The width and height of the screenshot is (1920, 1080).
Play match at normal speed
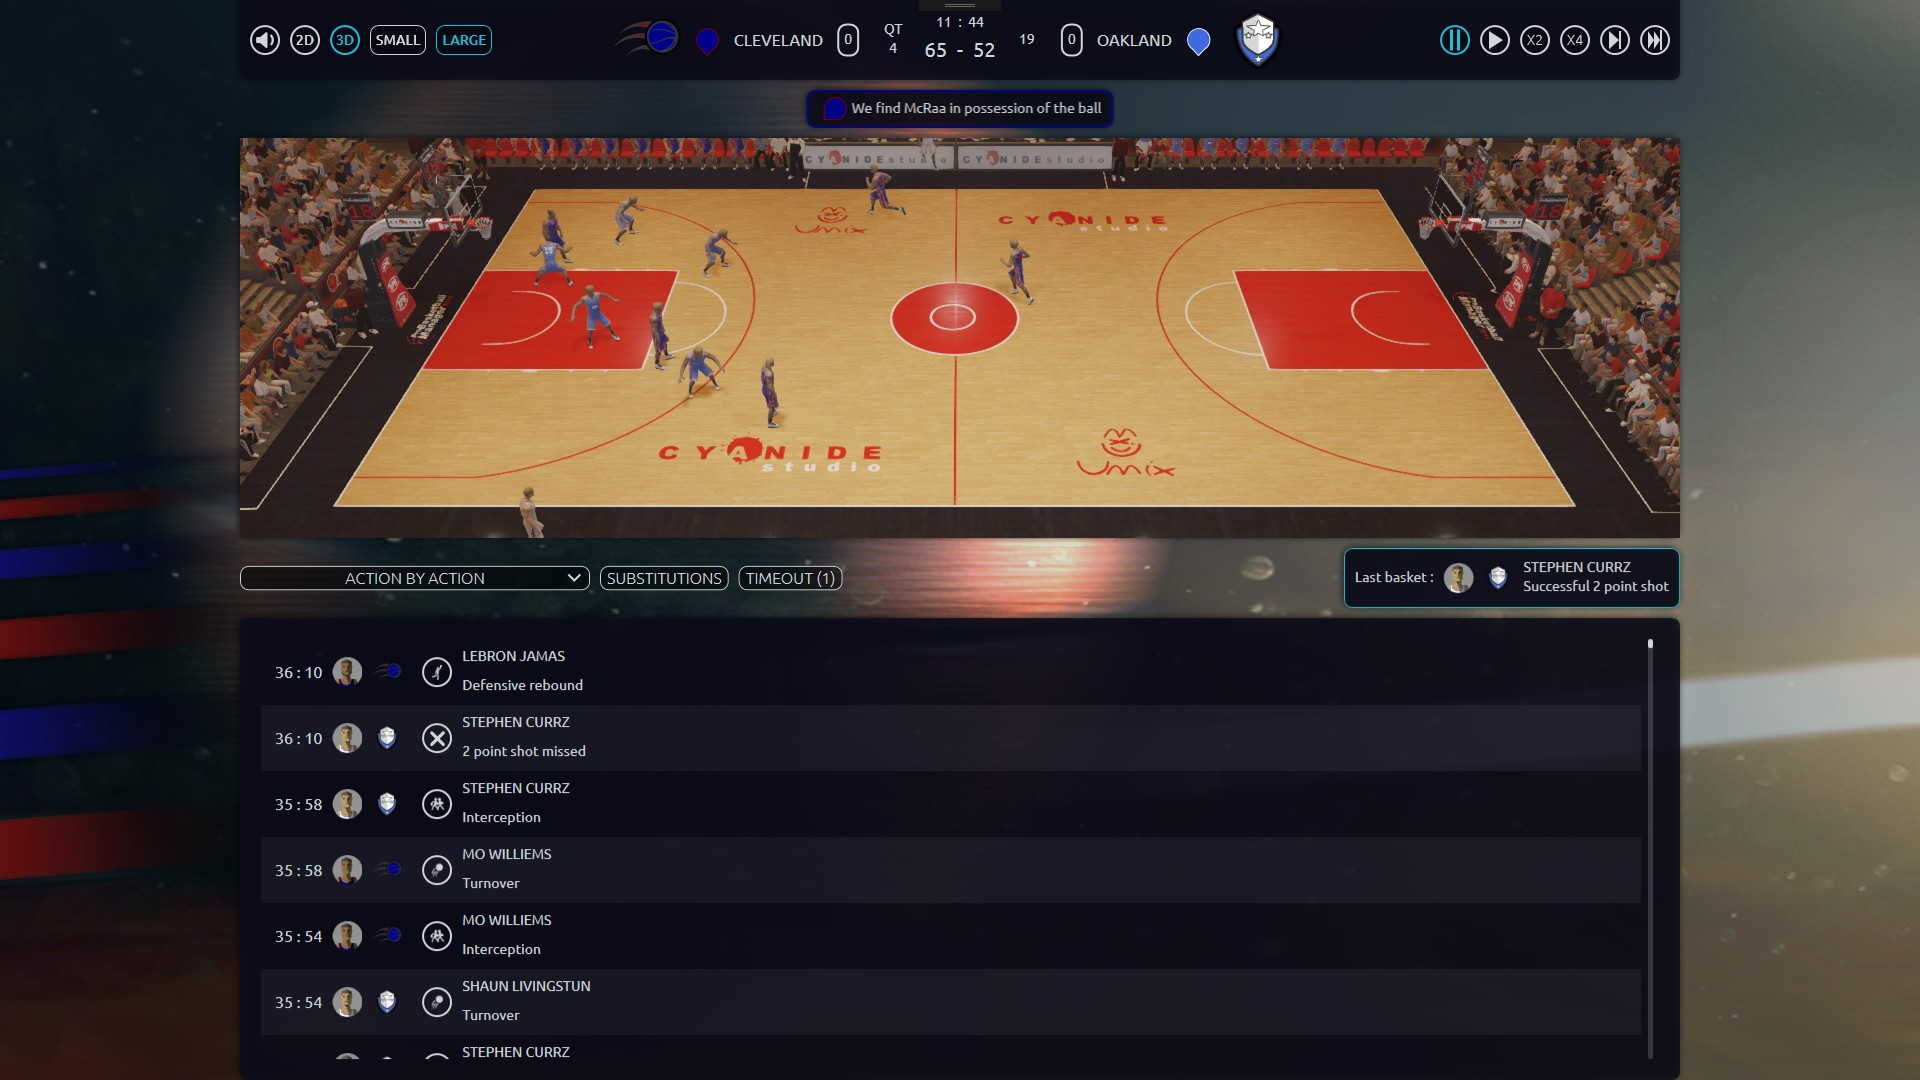(x=1494, y=40)
